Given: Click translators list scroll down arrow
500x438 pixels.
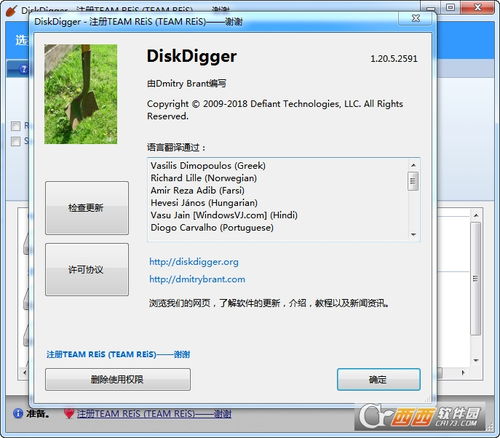Looking at the screenshot, I should [x=413, y=235].
